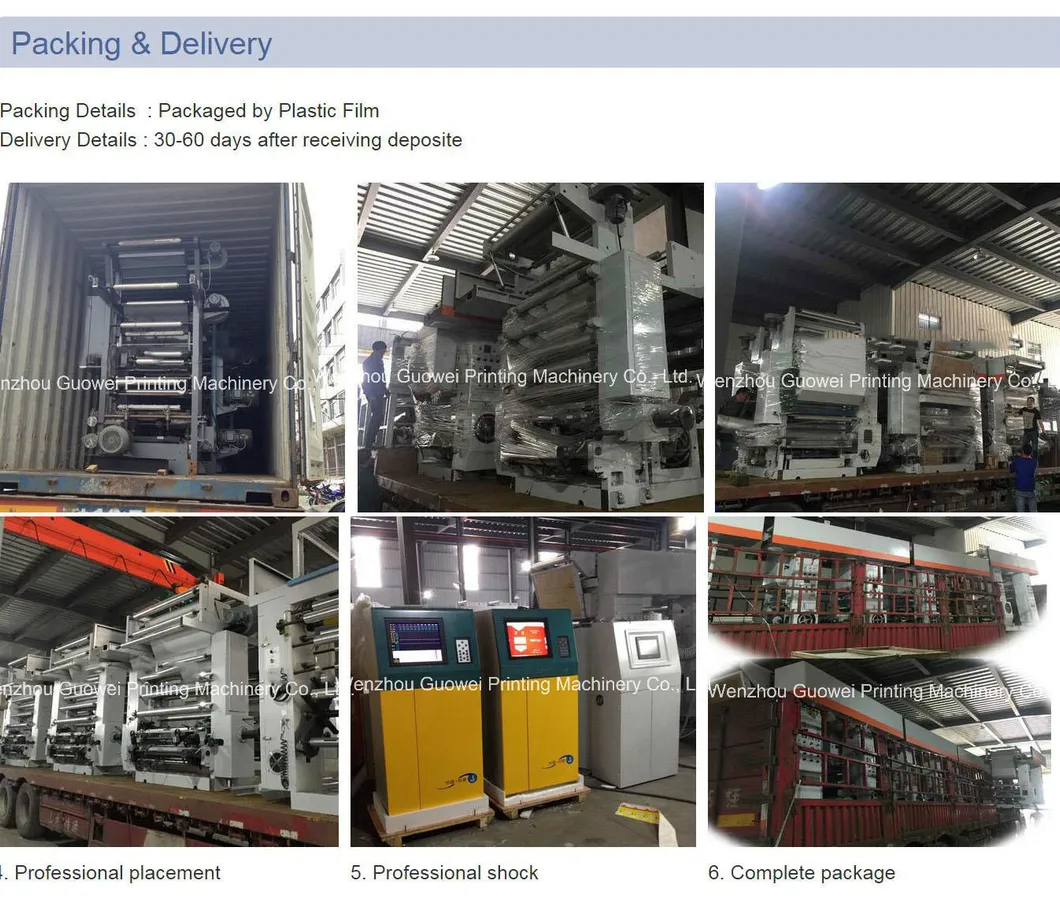This screenshot has width=1060, height=899.
Task: Click the Packing Details text line
Action: coord(189,111)
